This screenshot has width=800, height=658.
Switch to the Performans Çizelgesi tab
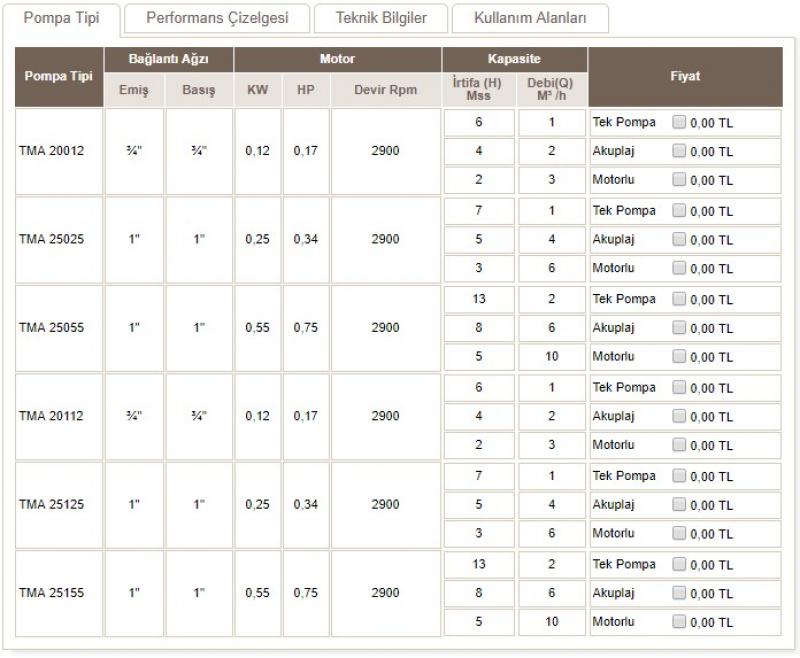point(217,18)
